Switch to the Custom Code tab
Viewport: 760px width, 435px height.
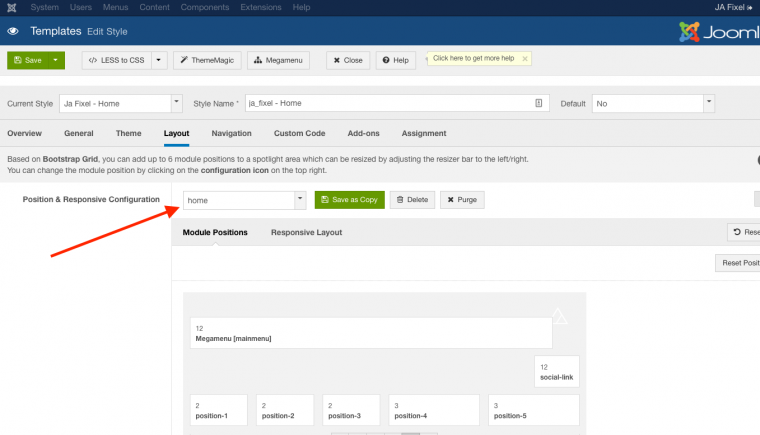(x=299, y=133)
